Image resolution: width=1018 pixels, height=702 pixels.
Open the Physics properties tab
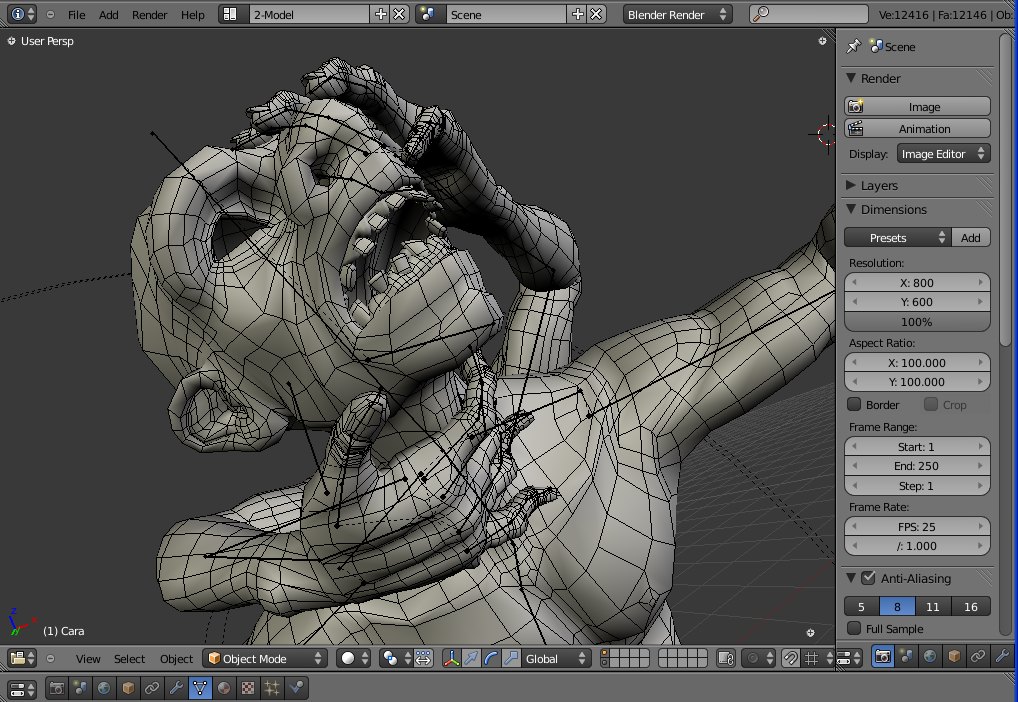point(297,688)
